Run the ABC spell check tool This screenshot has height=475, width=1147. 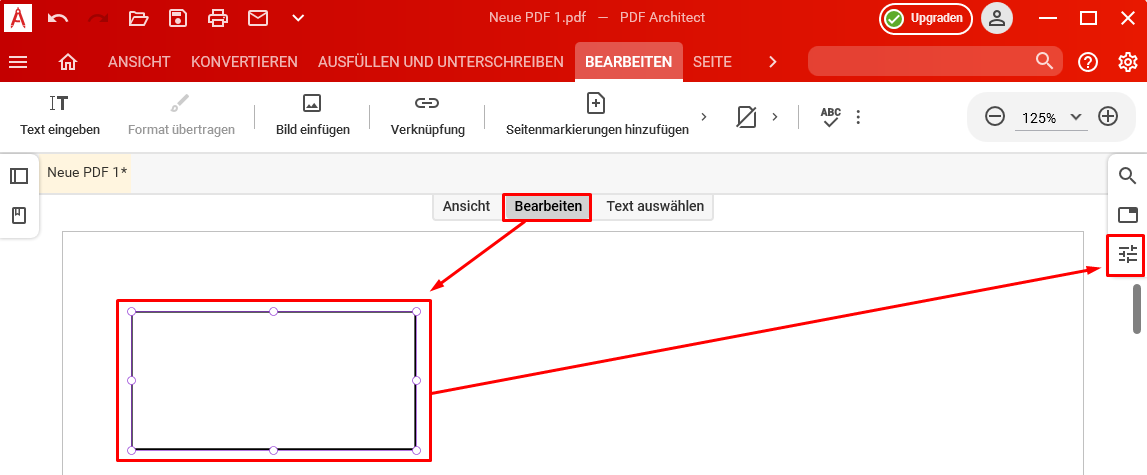click(830, 117)
